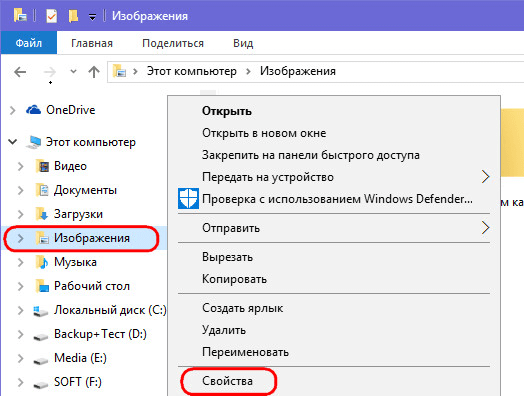The width and height of the screenshot is (524, 396).
Task: Collapse the Этот компьютер tree node
Action: [13, 142]
